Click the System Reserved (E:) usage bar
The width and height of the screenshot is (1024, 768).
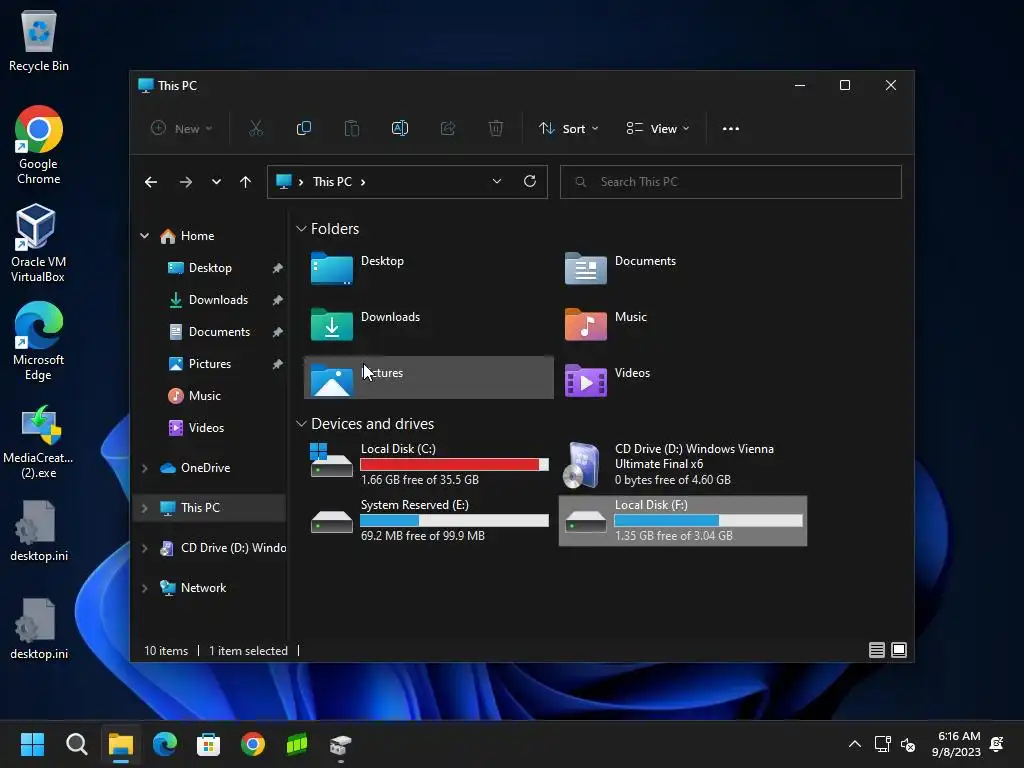[454, 520]
